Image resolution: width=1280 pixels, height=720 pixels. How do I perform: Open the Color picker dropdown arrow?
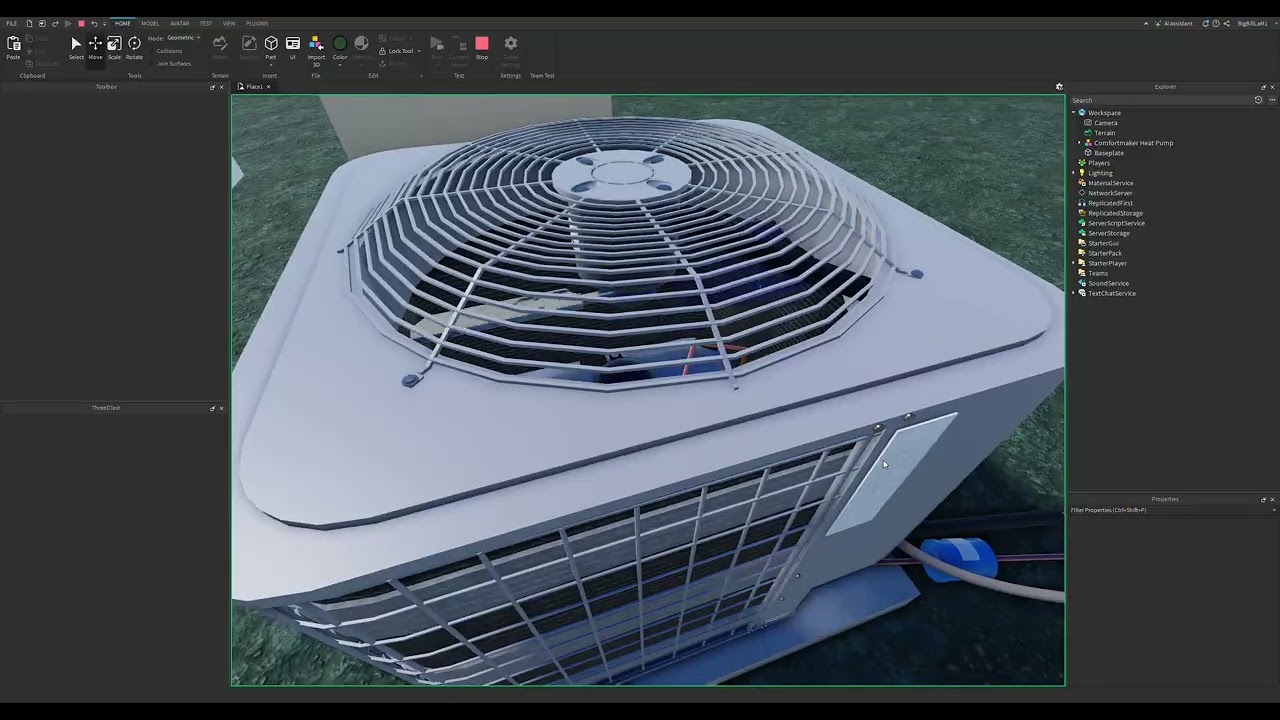[340, 64]
